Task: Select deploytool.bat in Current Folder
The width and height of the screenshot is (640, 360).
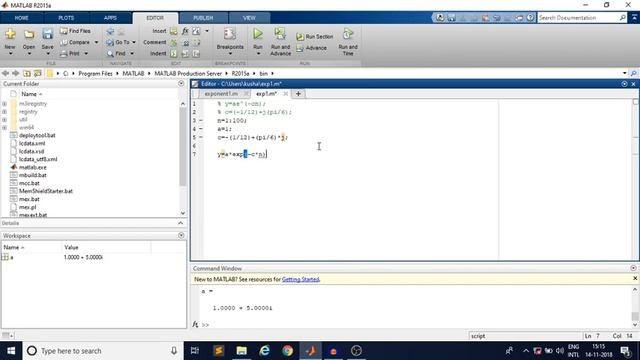Action: coord(37,136)
